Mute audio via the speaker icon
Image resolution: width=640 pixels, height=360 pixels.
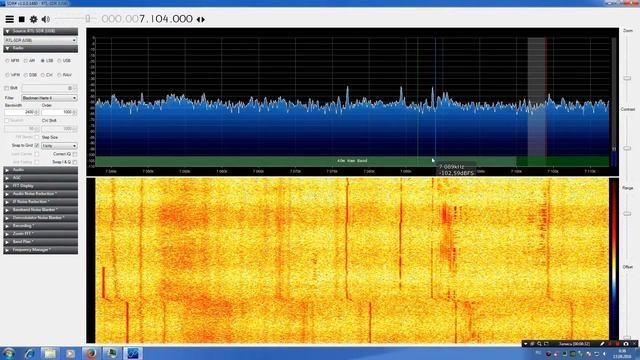(46, 19)
